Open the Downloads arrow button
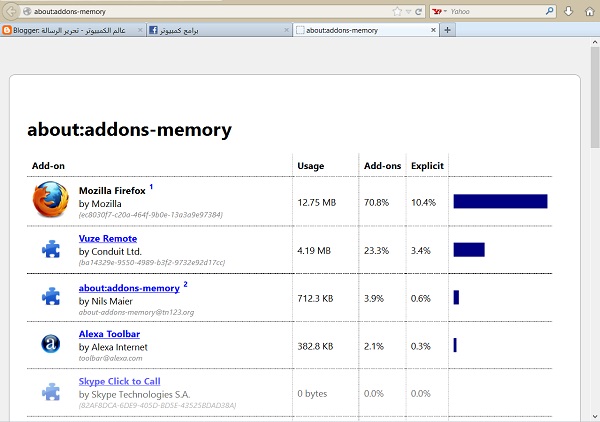Image resolution: width=600 pixels, height=422 pixels. [x=568, y=11]
